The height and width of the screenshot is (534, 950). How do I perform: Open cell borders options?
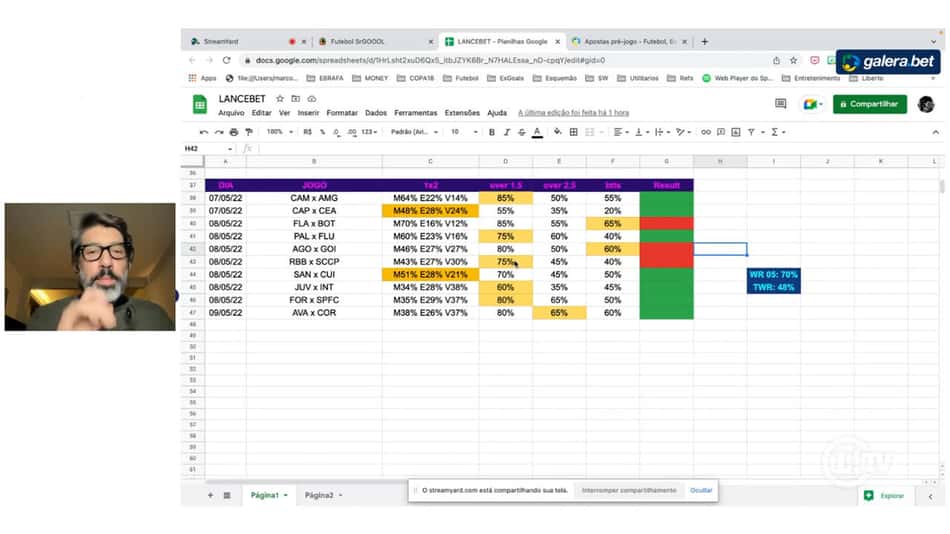pyautogui.click(x=573, y=132)
